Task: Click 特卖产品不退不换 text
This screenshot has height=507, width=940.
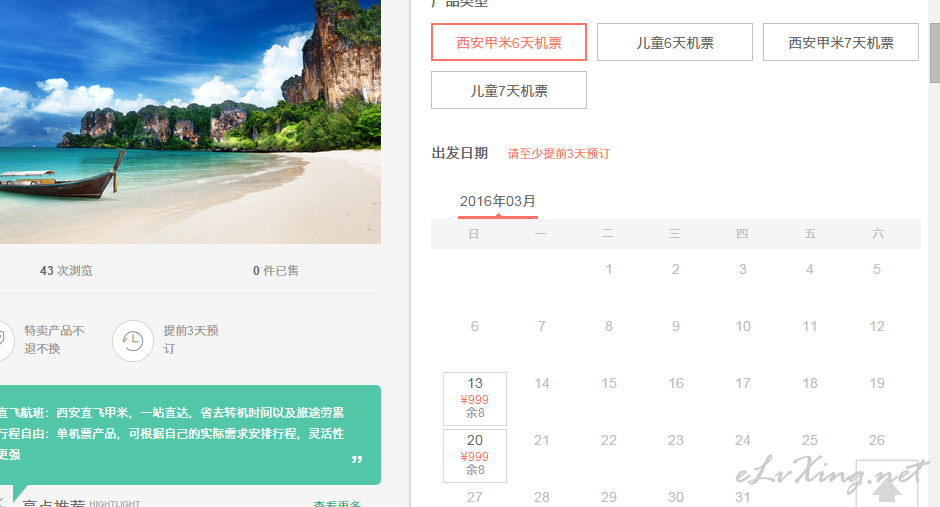Action: pyautogui.click(x=54, y=340)
